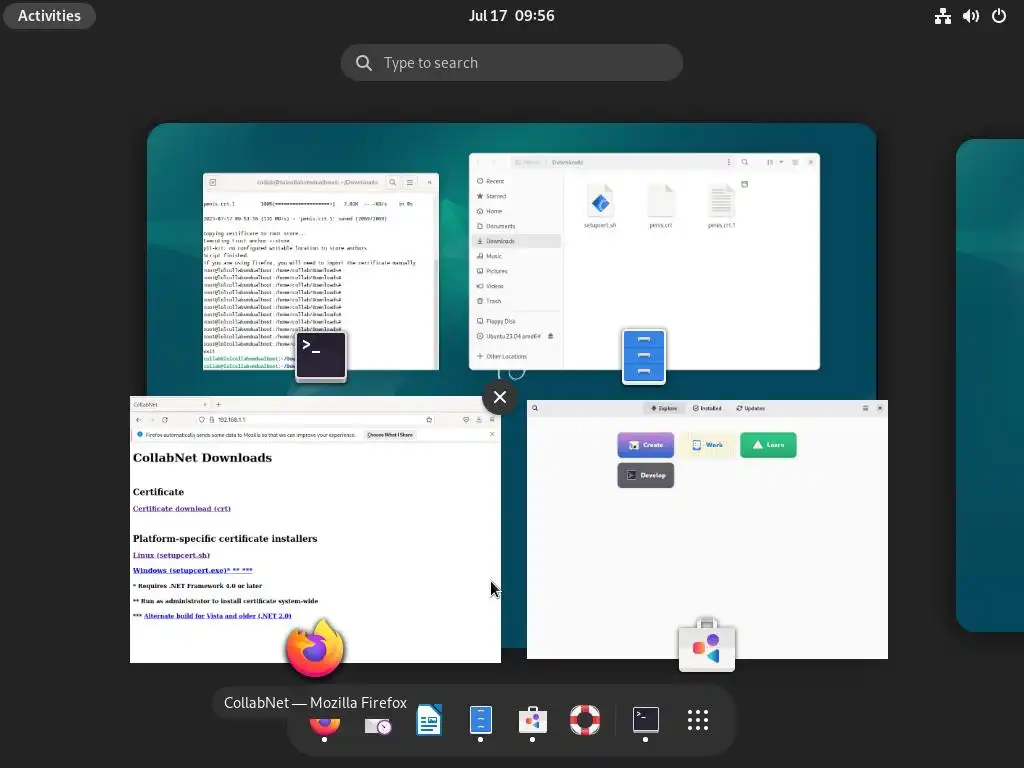Select Home in Files sidebar
1024x768 pixels.
click(x=516, y=211)
